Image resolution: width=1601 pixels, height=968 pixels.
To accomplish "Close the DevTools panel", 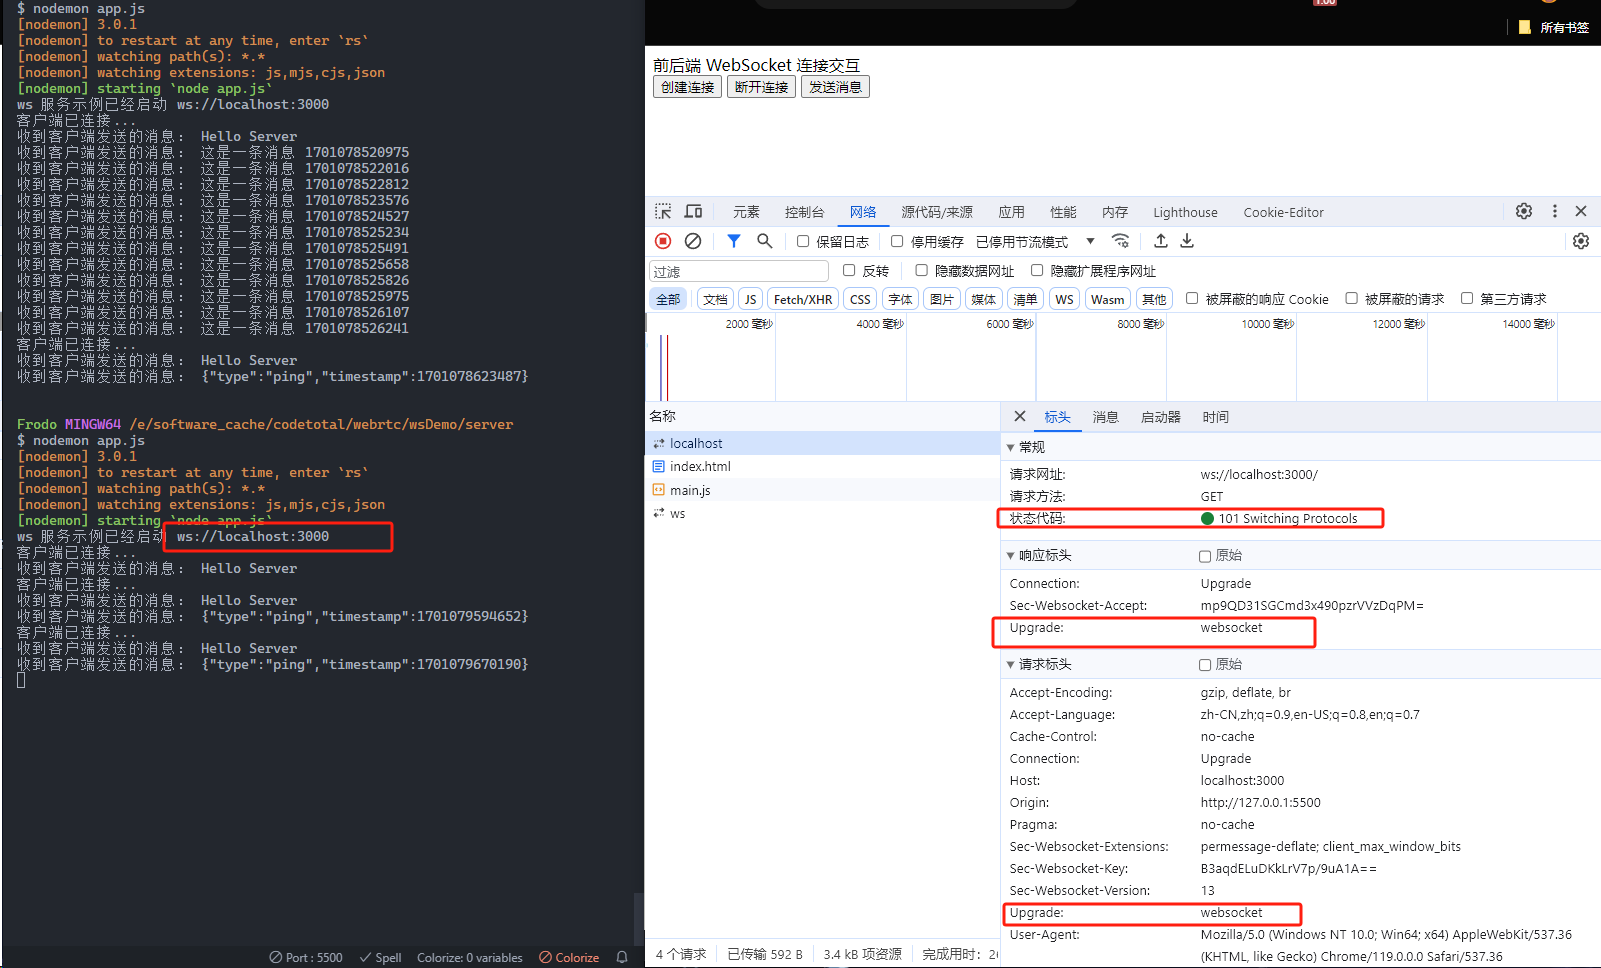I will click(x=1581, y=211).
